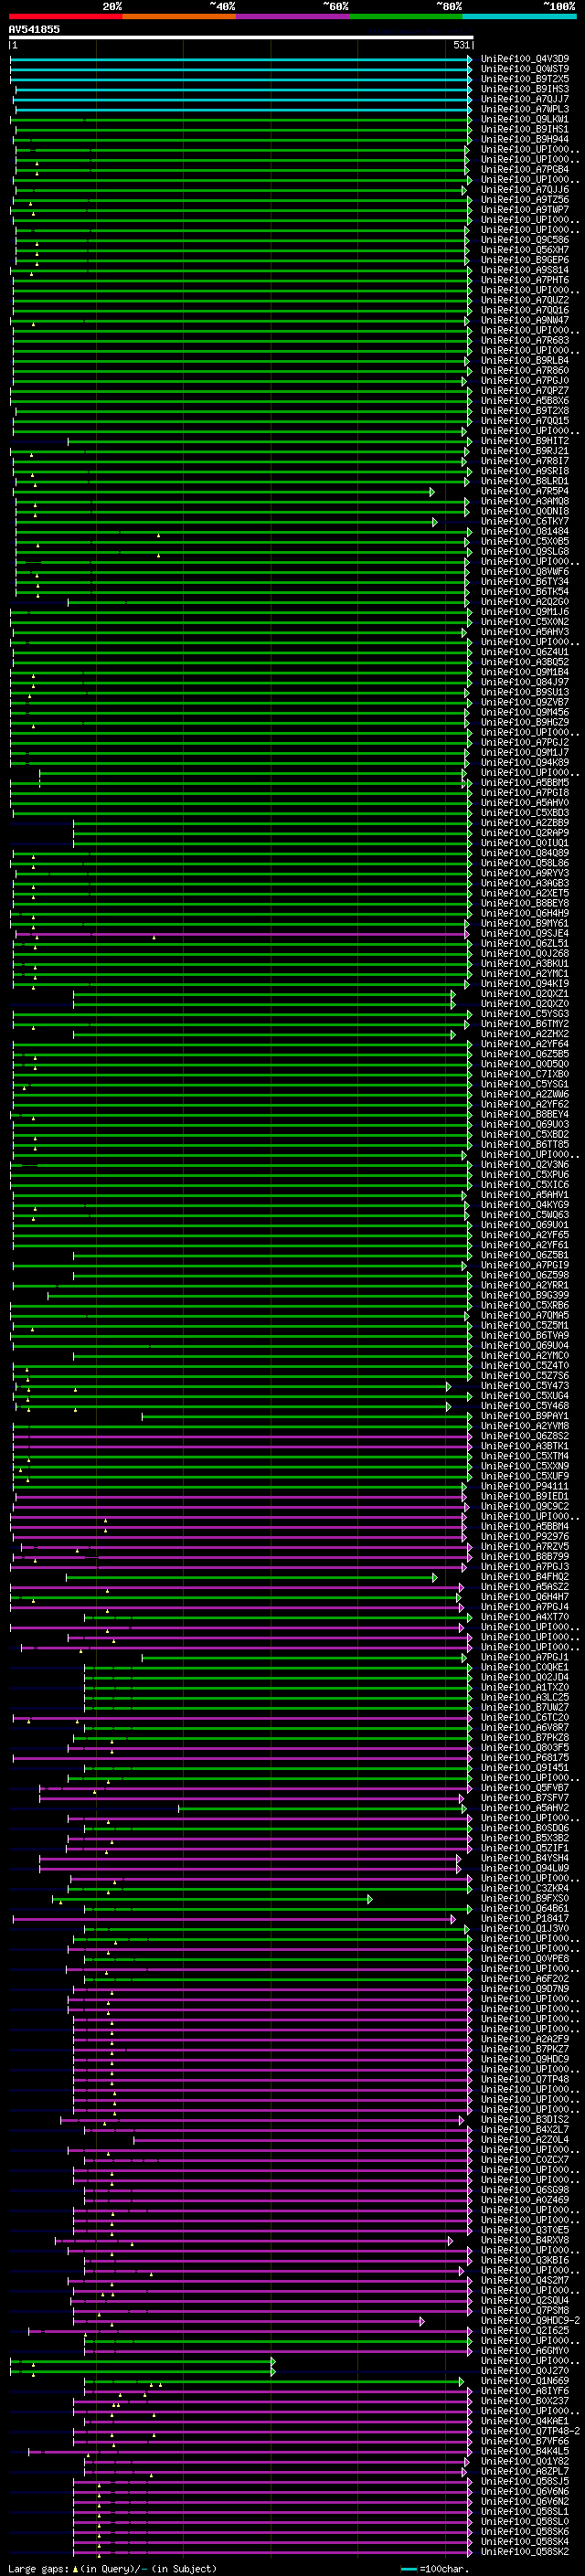Viewport: 585px width, 2576px height.
Task: Open hit UniRef100_Q58SJ5
Action: pyautogui.click(x=524, y=2481)
